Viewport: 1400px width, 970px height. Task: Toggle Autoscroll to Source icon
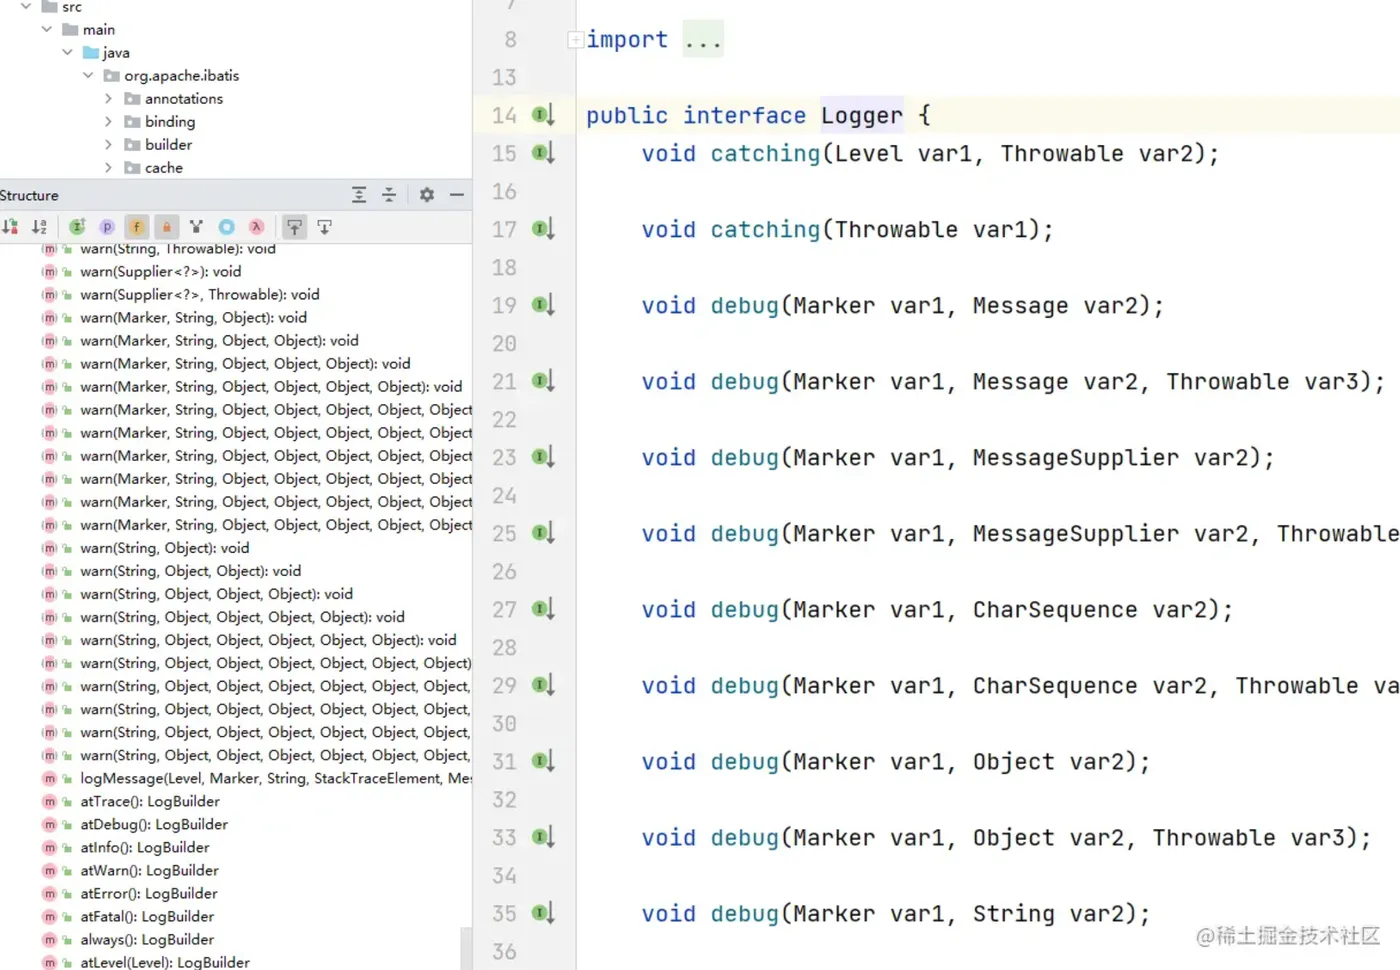pyautogui.click(x=294, y=227)
